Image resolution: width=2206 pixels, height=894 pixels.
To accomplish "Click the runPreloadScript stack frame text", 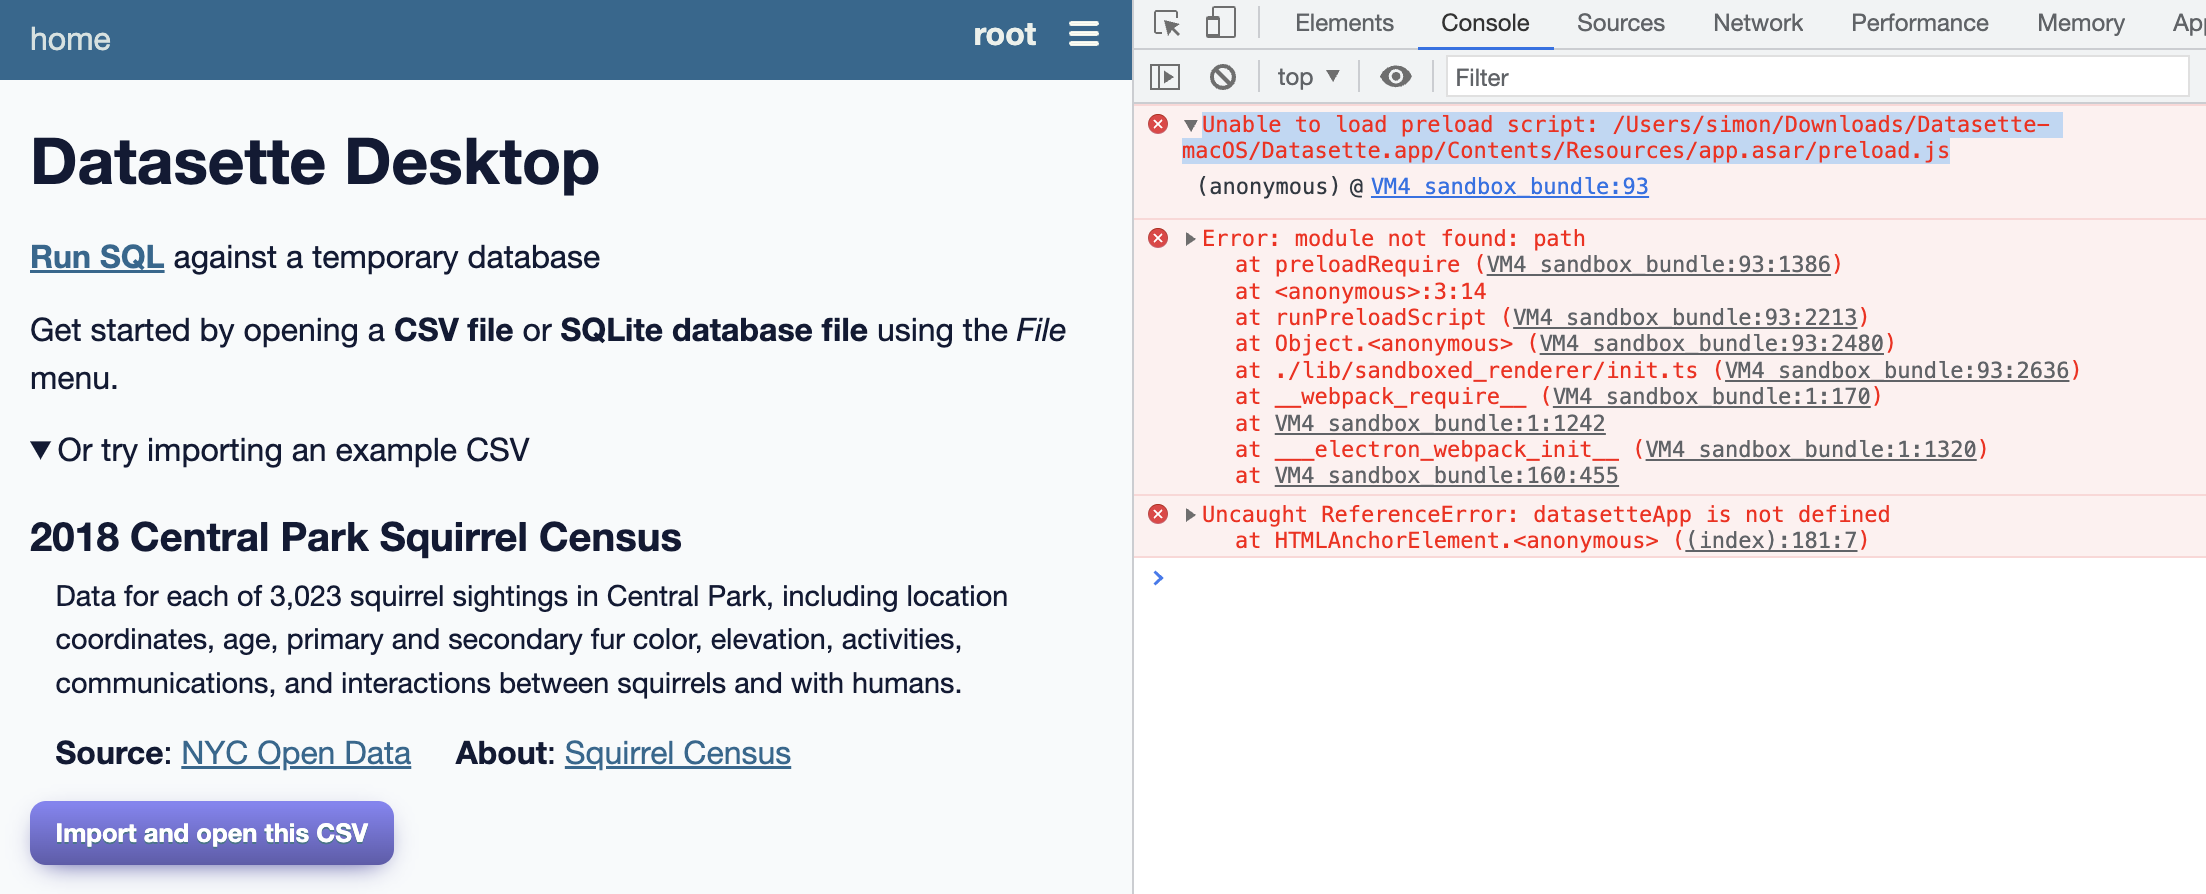I will pyautogui.click(x=1380, y=318).
